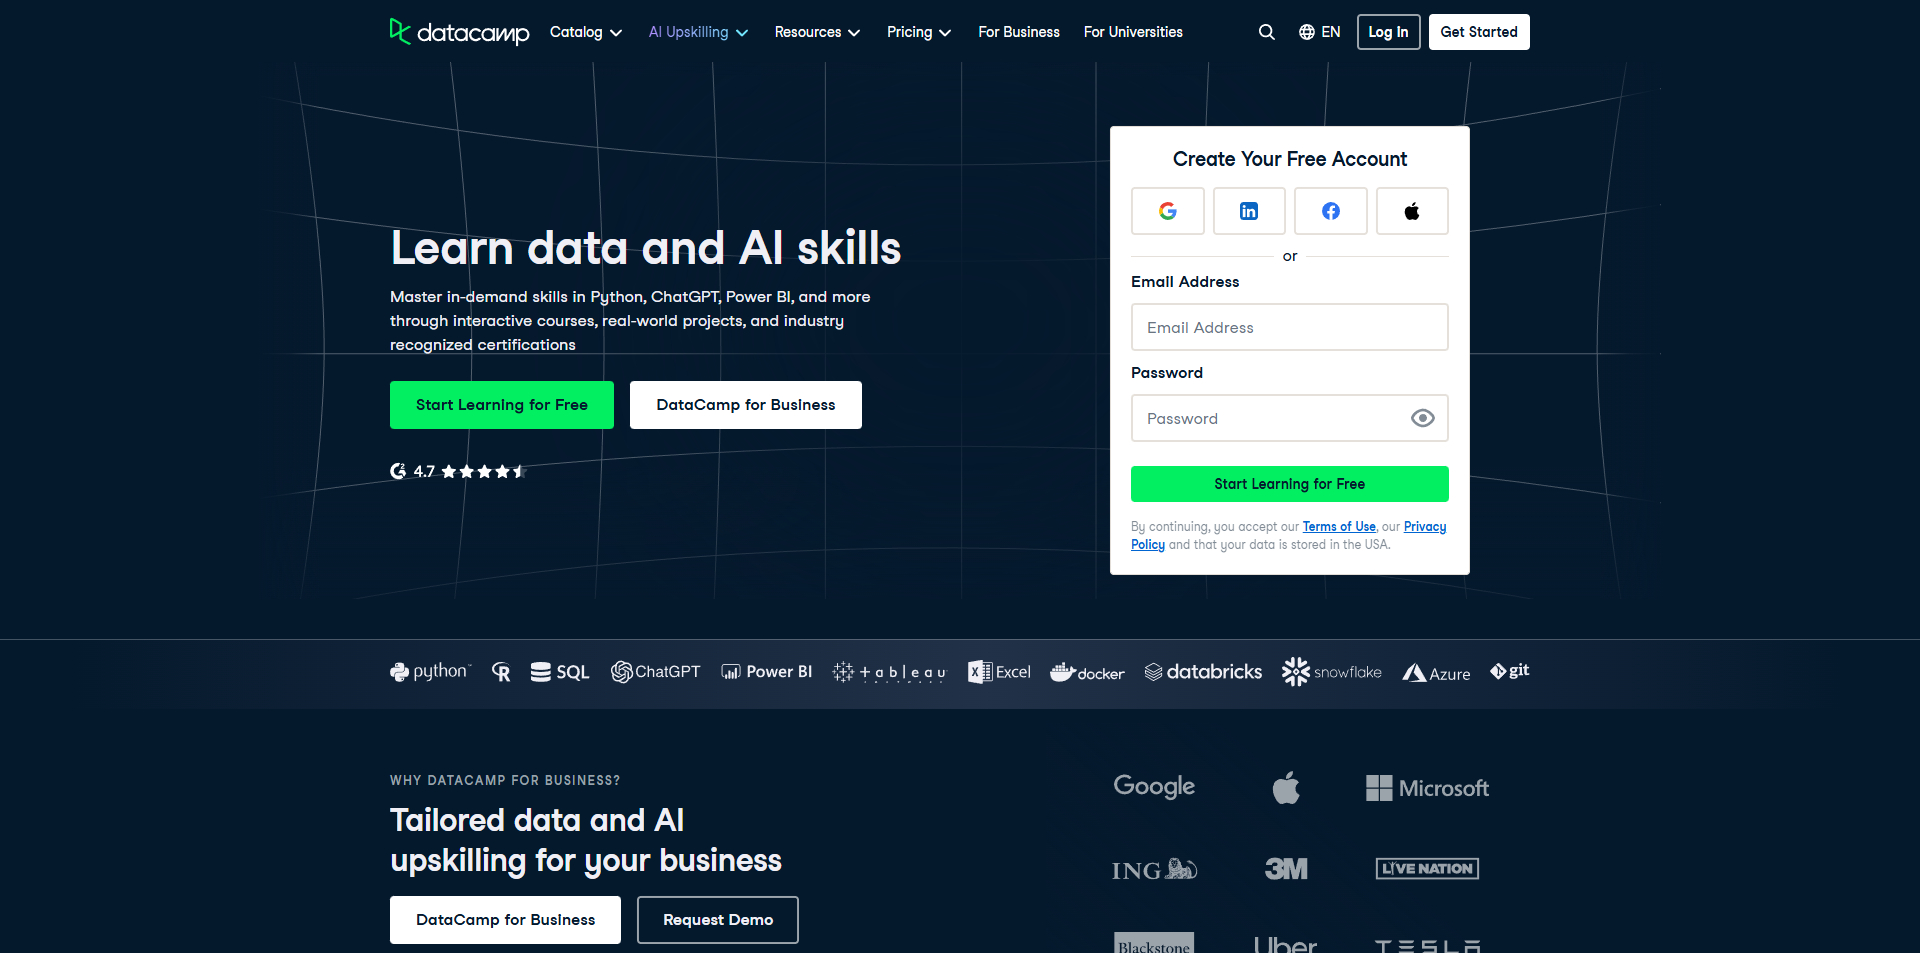1920x953 pixels.
Task: Expand the Pricing menu
Action: (917, 31)
